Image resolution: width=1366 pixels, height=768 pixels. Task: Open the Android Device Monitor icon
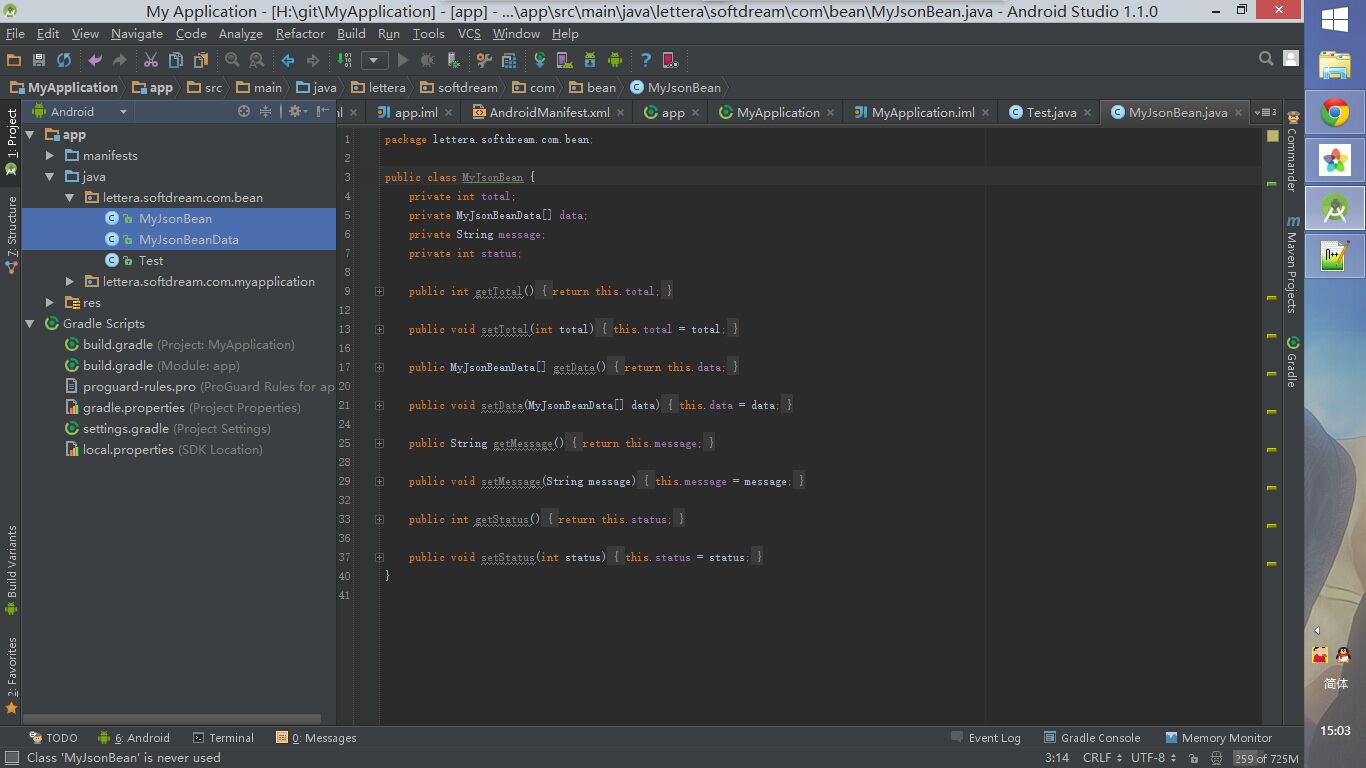pyautogui.click(x=615, y=60)
